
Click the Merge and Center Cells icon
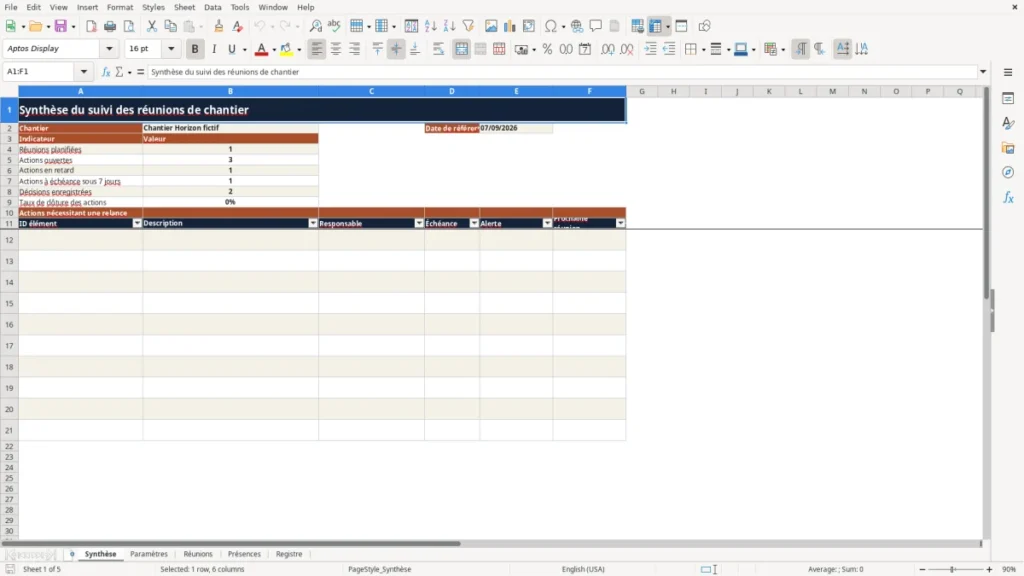click(x=461, y=49)
